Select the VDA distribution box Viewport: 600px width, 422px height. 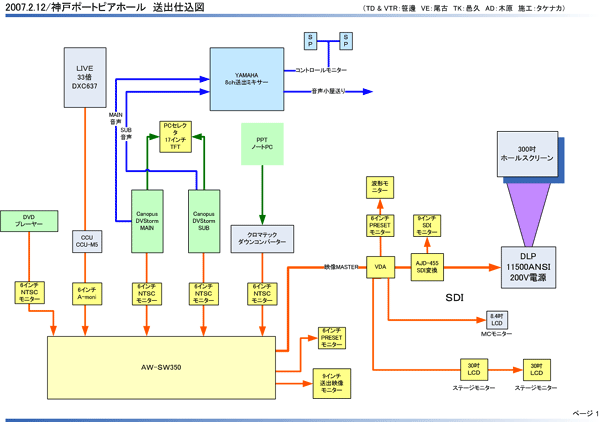coord(379,267)
